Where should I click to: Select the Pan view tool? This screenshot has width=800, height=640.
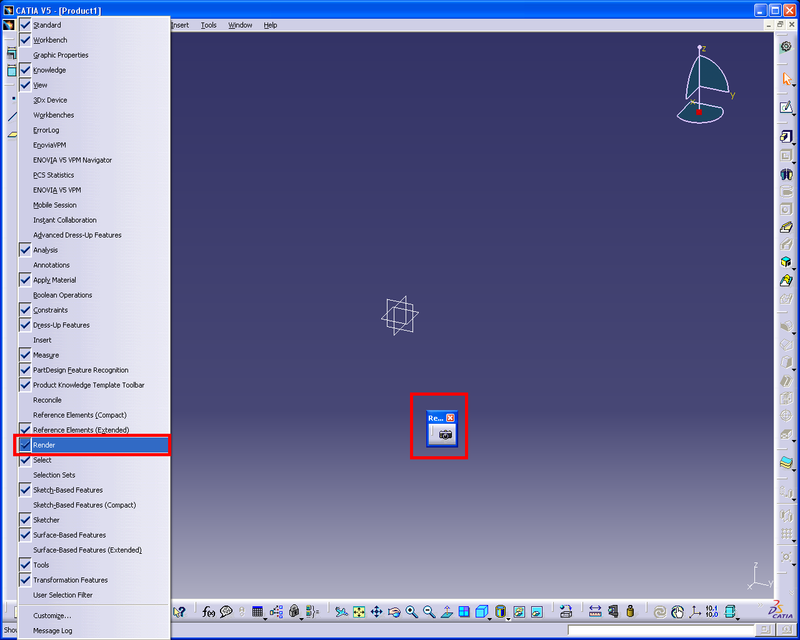377,611
